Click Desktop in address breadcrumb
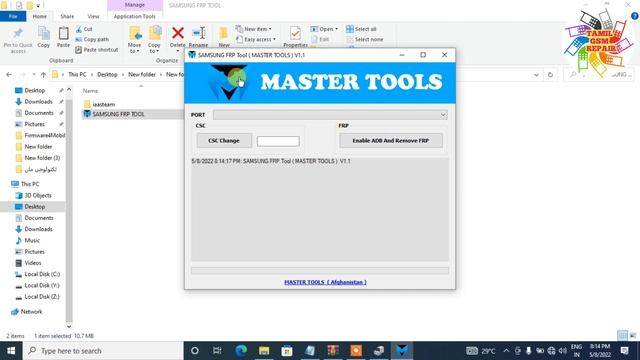Viewport: 640px width, 360px height. (x=107, y=75)
